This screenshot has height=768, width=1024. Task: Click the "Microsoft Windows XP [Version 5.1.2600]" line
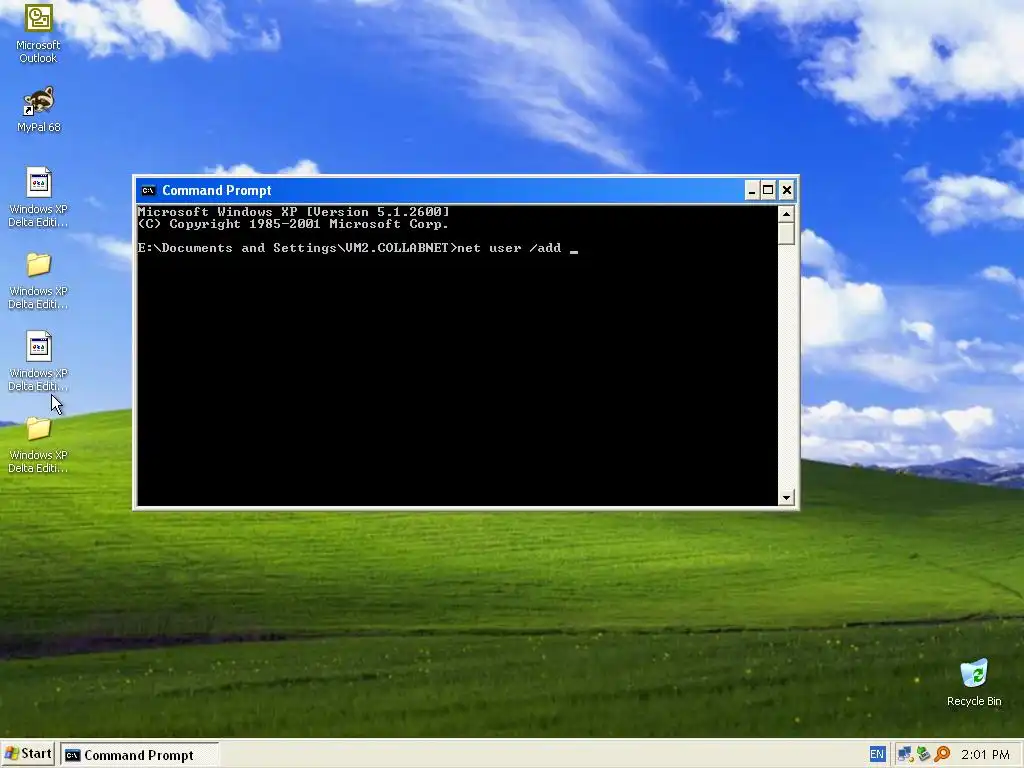[x=293, y=212]
